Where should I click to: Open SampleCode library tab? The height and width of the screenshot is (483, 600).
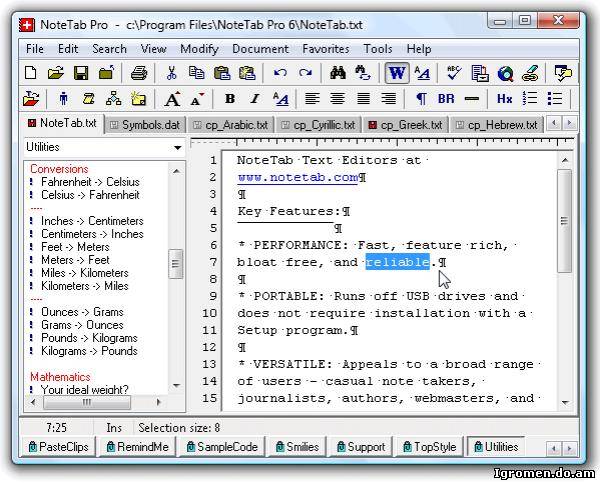[x=222, y=447]
